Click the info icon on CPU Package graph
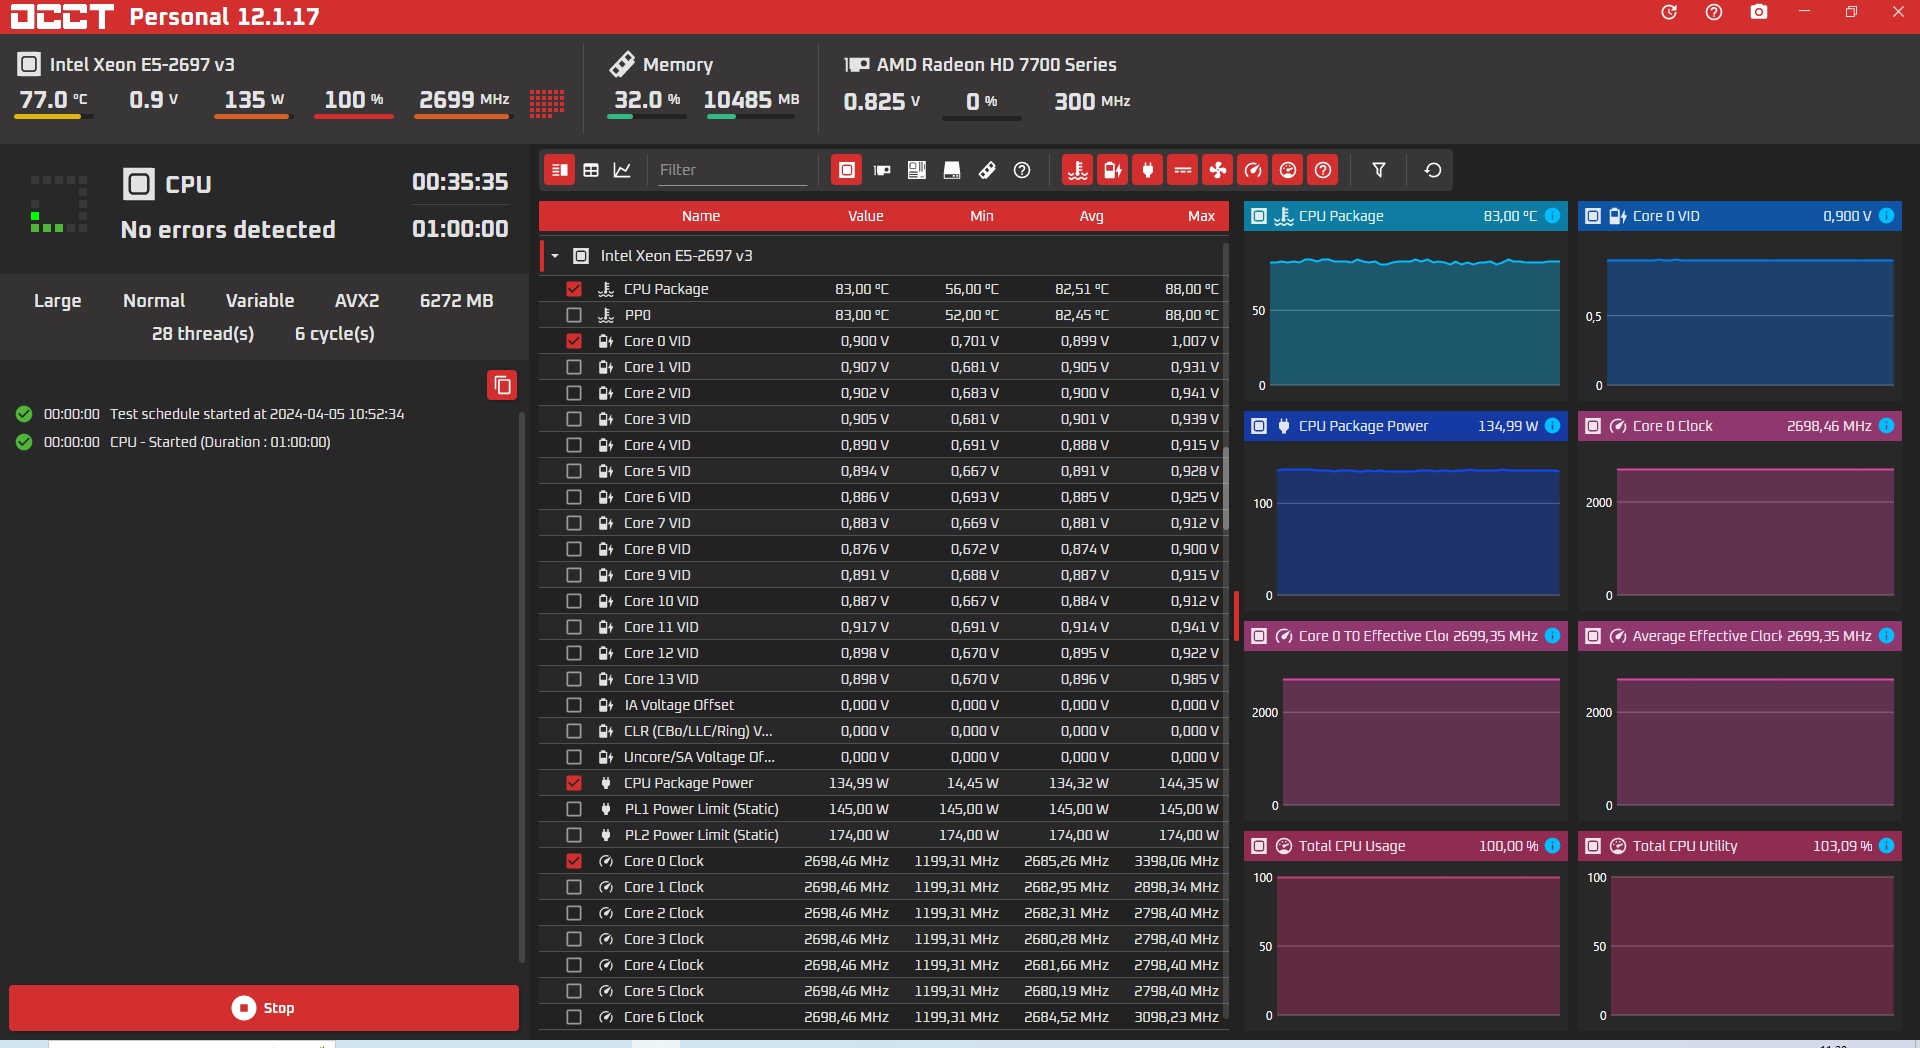Screen dimensions: 1920x1048 click(x=1552, y=216)
